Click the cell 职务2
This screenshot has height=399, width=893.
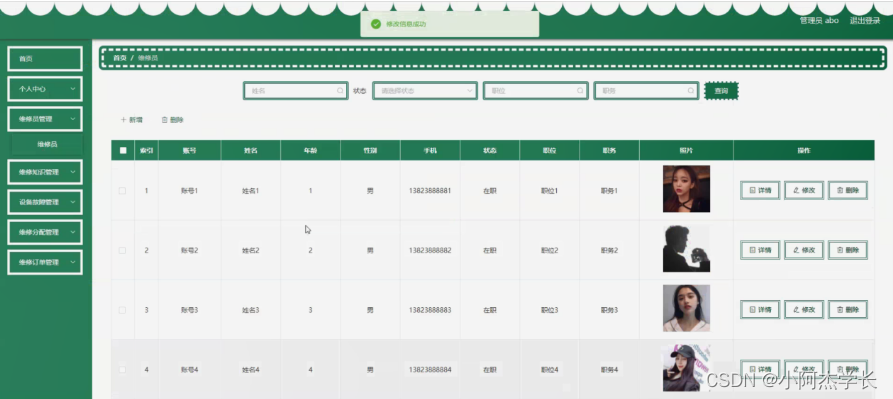click(x=609, y=250)
